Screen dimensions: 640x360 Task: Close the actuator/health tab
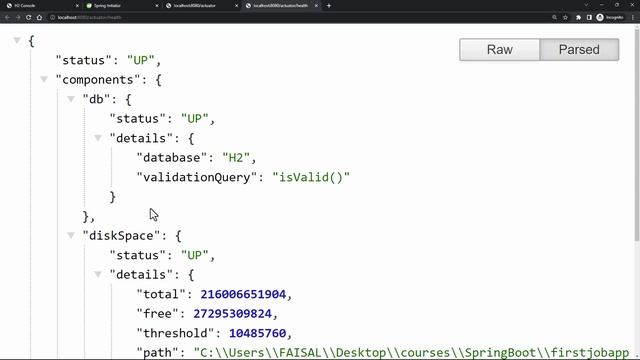click(x=316, y=6)
